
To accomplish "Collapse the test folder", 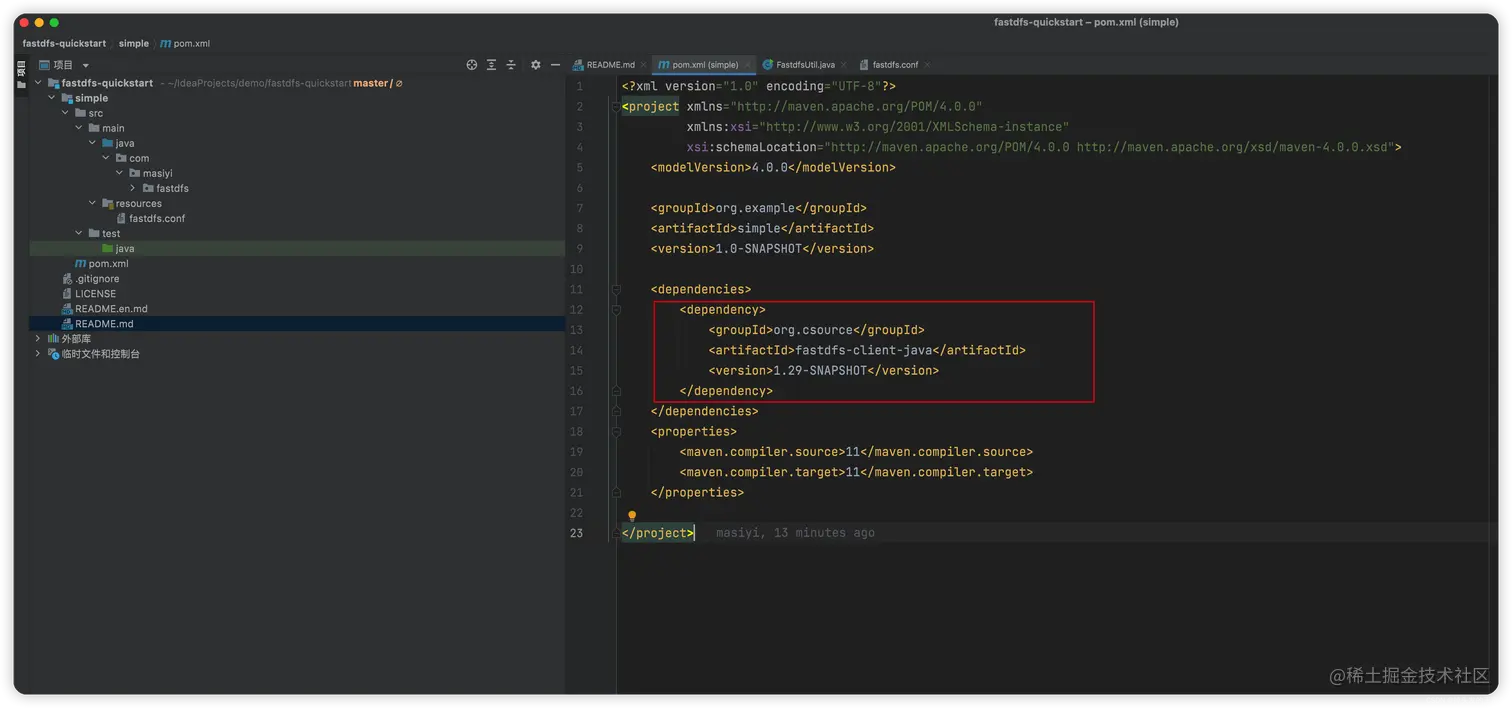I will 79,233.
